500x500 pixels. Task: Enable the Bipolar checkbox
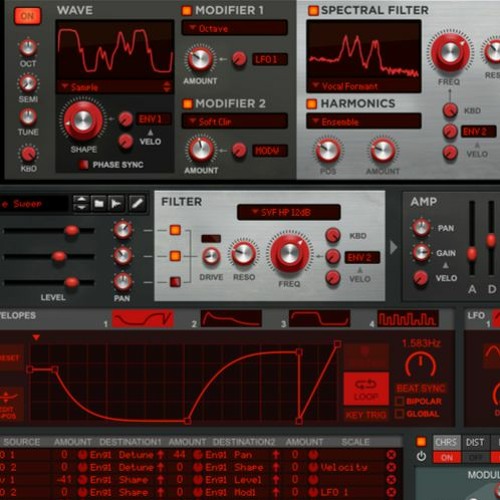click(399, 401)
